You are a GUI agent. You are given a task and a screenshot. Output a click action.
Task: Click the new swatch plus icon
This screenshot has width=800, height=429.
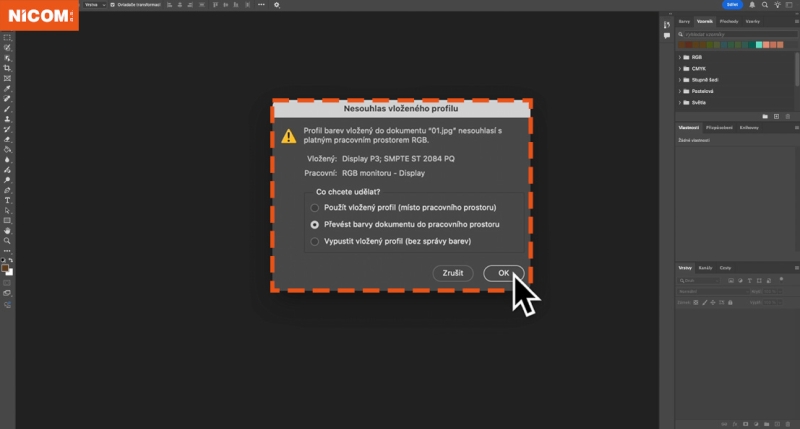(x=777, y=116)
